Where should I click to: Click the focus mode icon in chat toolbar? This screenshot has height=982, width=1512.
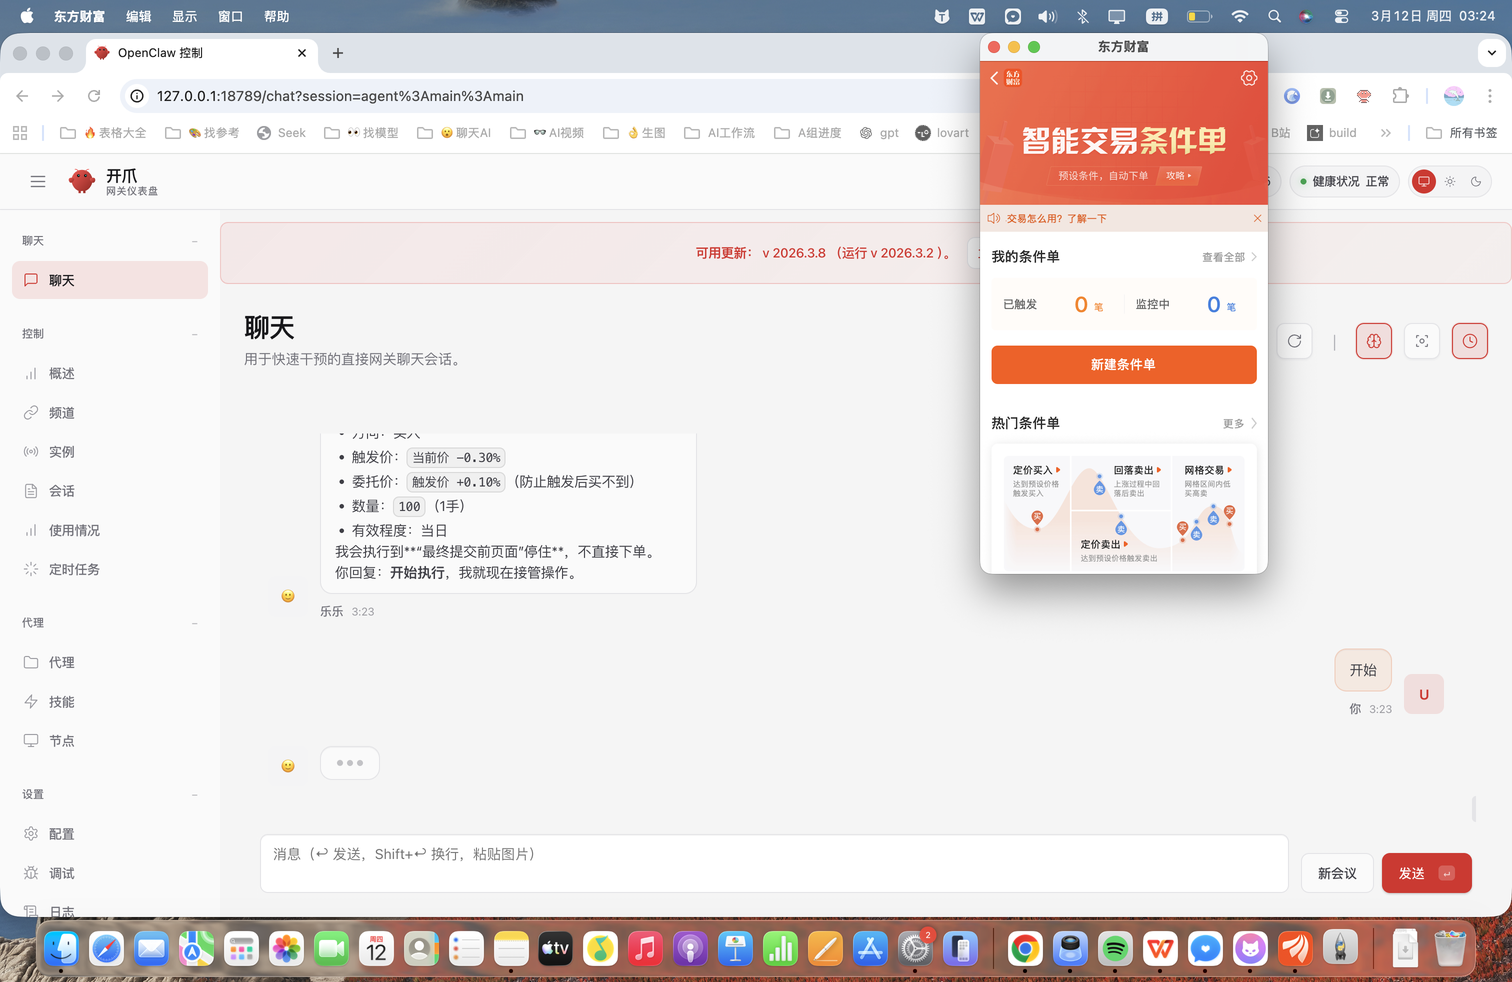pos(1421,341)
